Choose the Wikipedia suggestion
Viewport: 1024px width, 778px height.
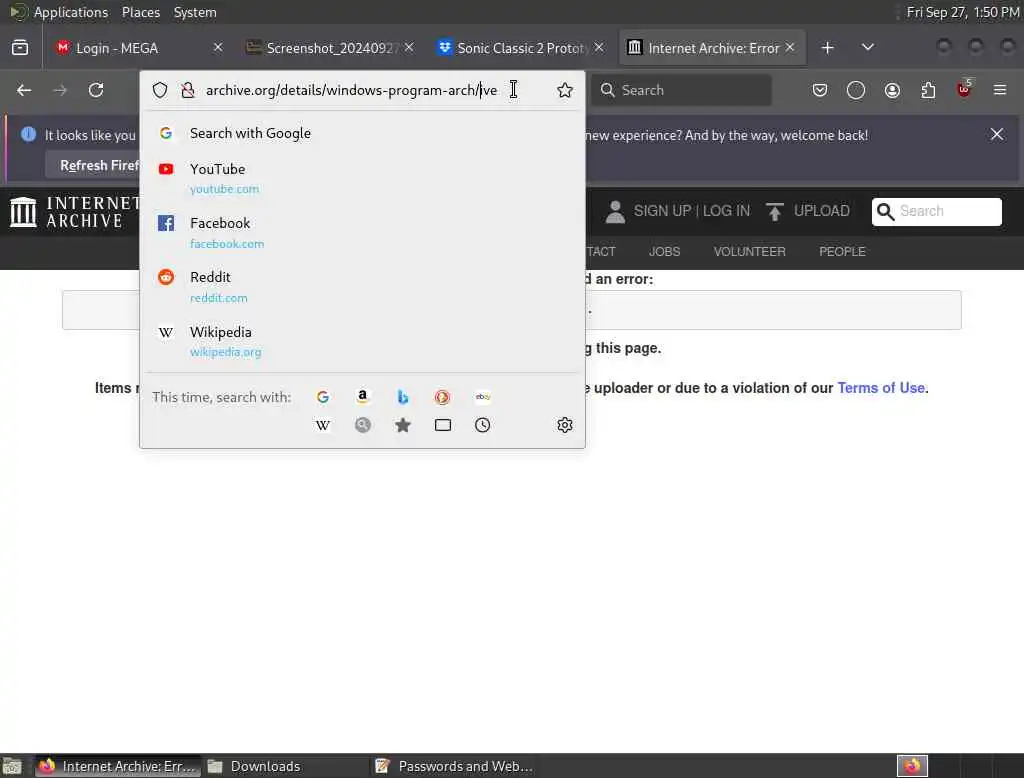[x=362, y=341]
